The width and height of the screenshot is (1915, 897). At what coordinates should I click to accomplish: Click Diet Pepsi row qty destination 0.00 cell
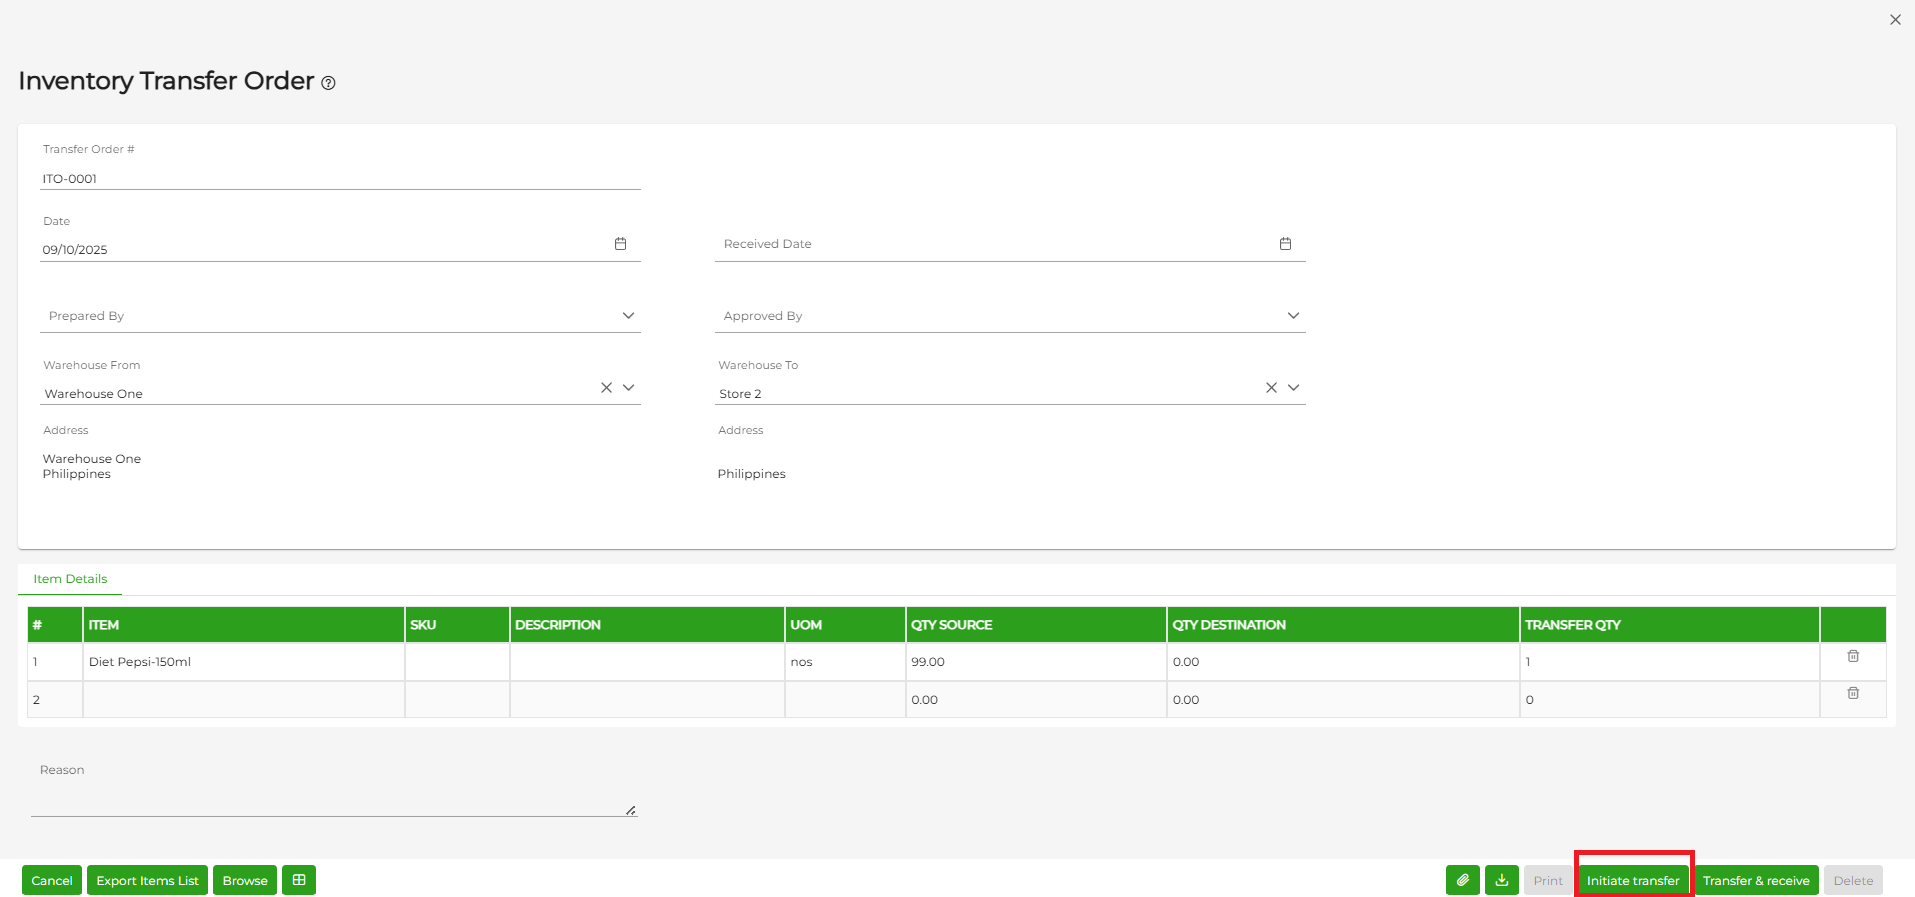coord(1343,662)
